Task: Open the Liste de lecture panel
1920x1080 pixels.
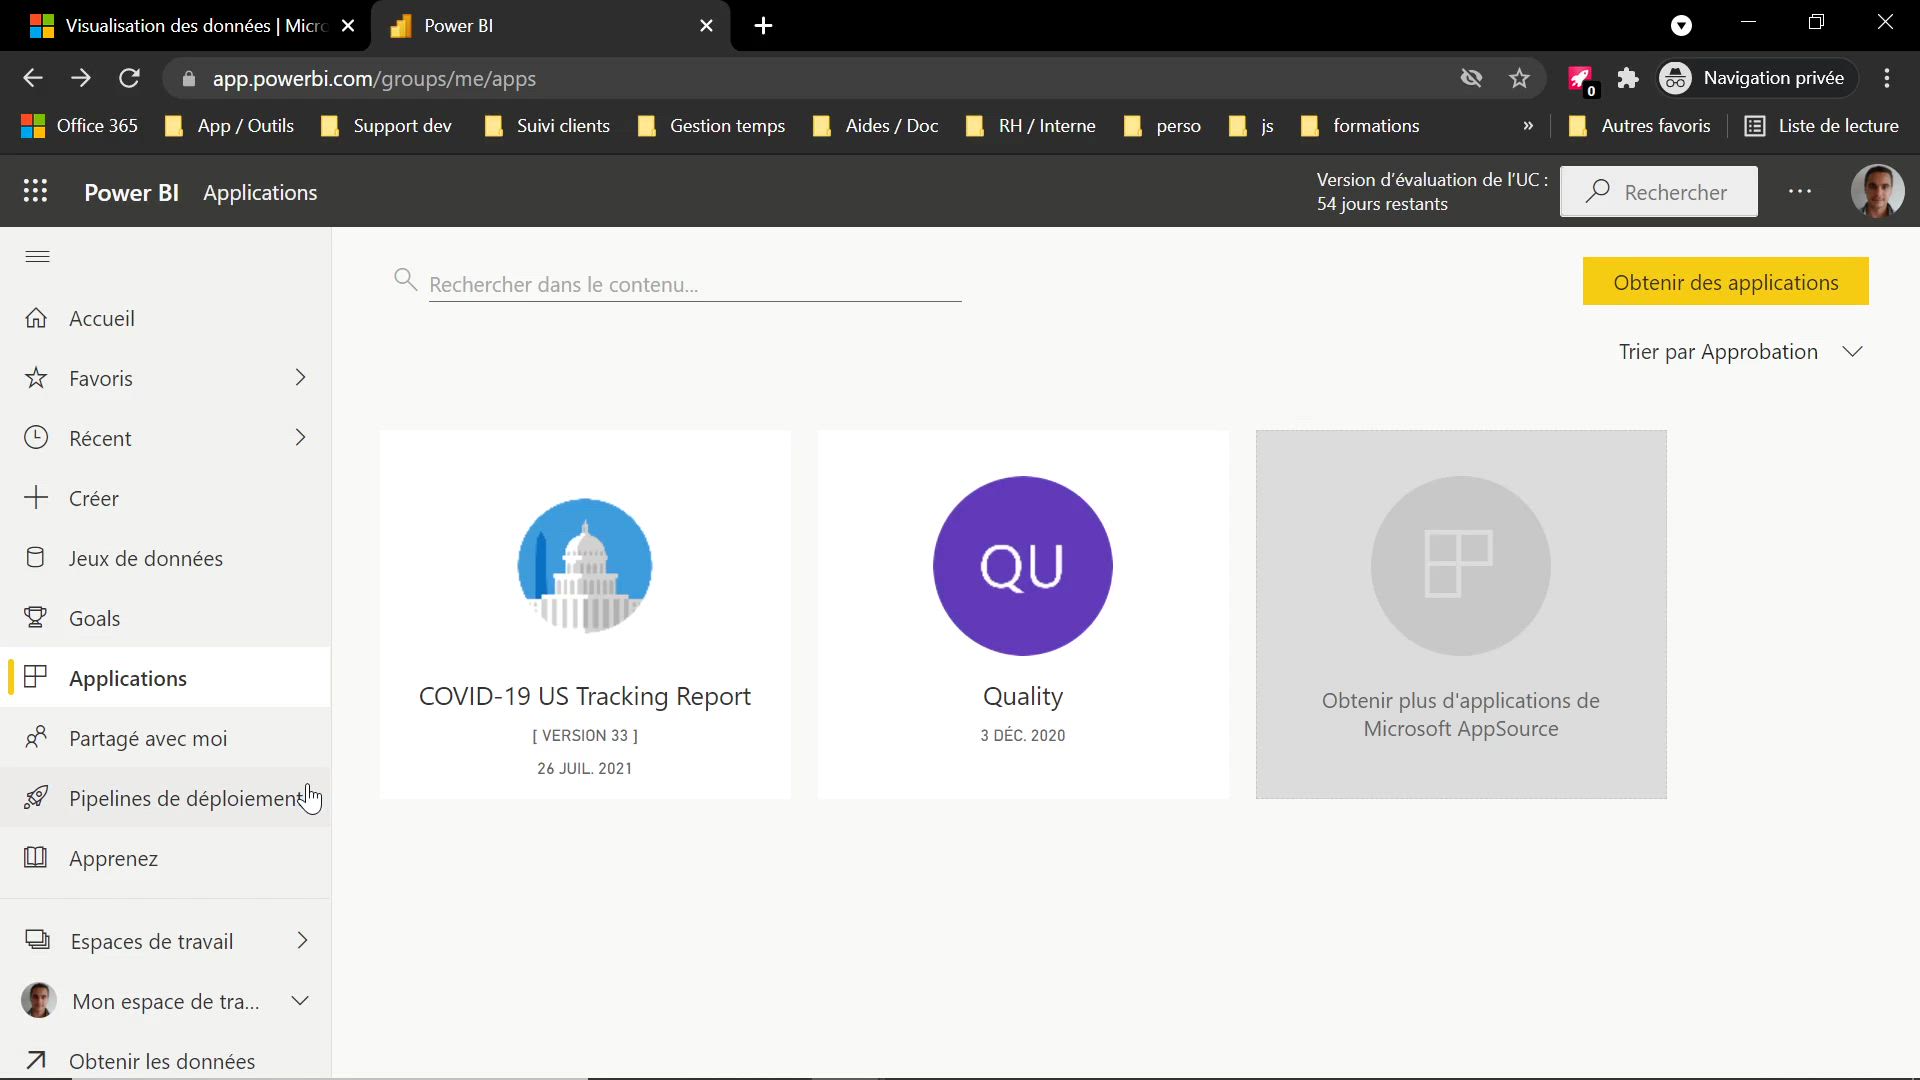Action: [1822, 126]
